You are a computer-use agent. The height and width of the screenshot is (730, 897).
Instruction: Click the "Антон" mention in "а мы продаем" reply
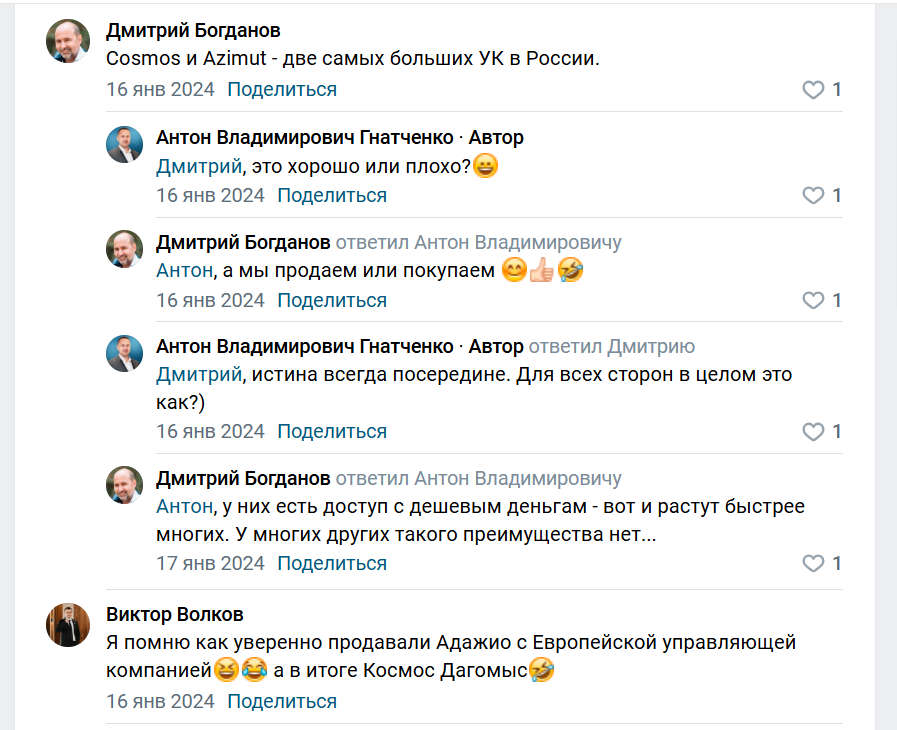click(184, 270)
